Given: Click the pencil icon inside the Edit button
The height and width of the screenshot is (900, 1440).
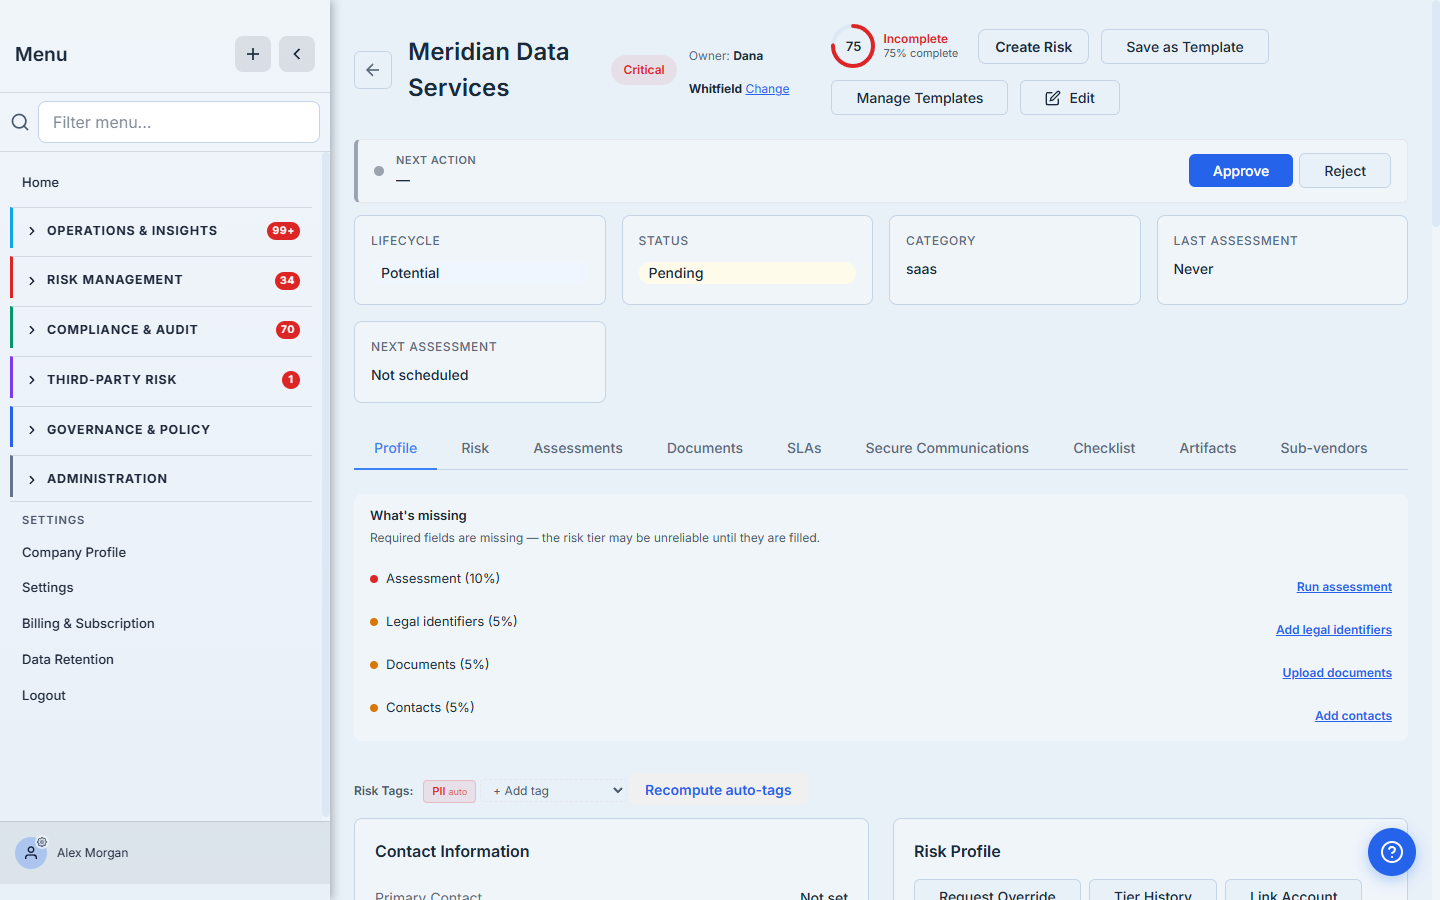Looking at the screenshot, I should coord(1053,98).
